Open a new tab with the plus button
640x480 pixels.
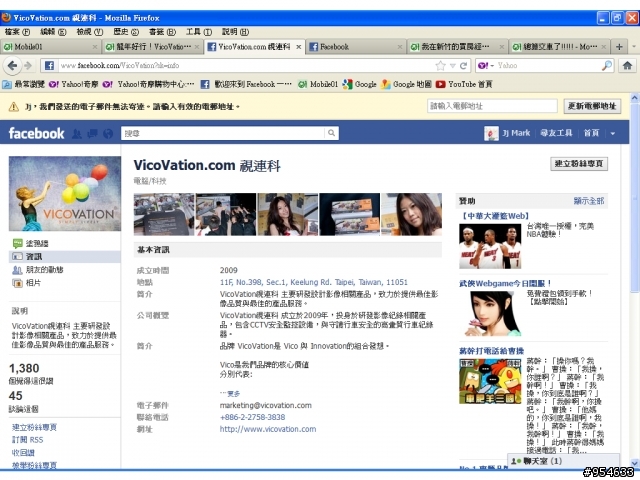619,47
